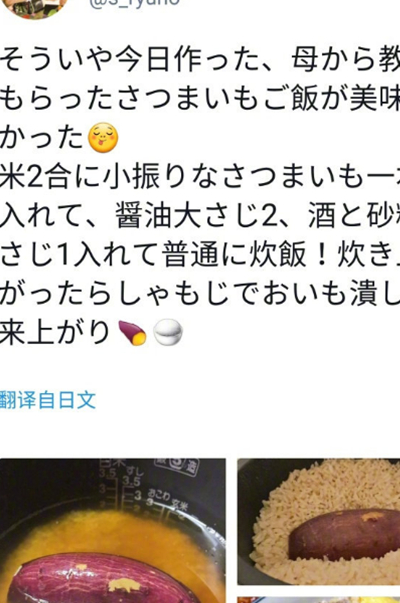
Task: Select the line starting 米2合に小振りな
Action: (200, 177)
